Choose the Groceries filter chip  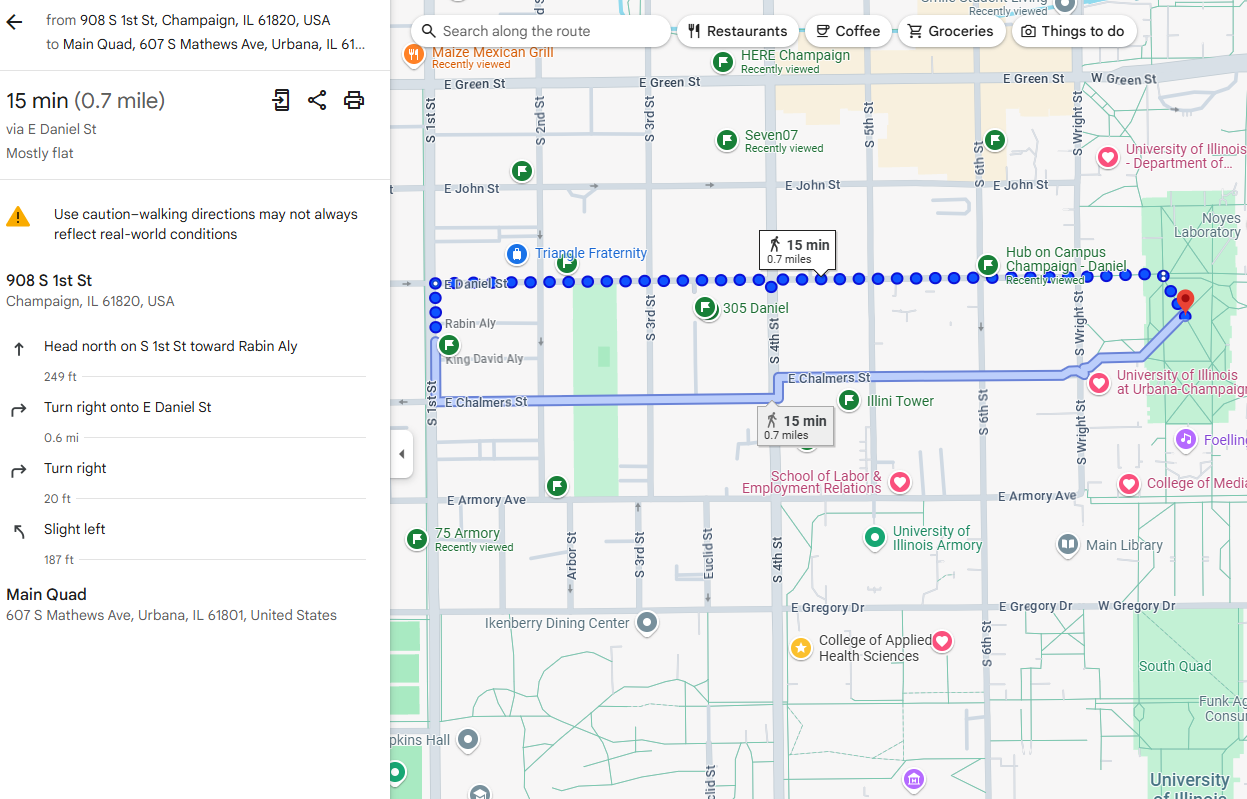click(951, 31)
